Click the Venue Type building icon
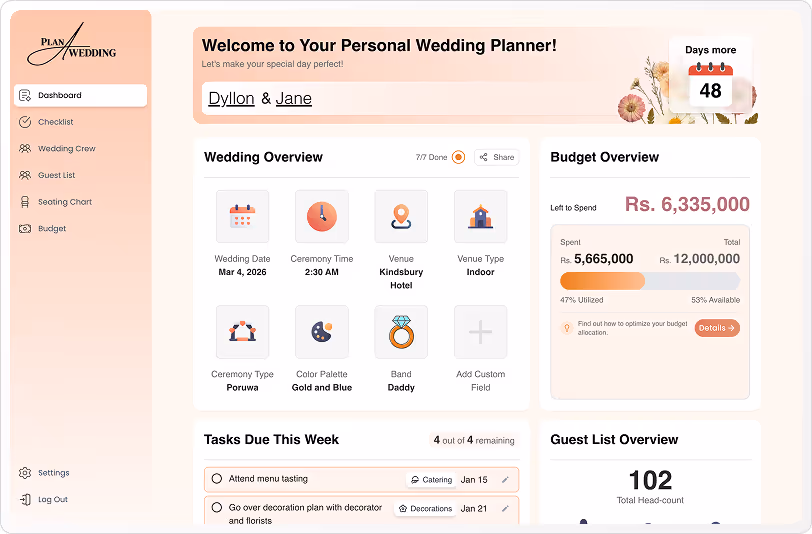The image size is (812, 534). coord(481,216)
